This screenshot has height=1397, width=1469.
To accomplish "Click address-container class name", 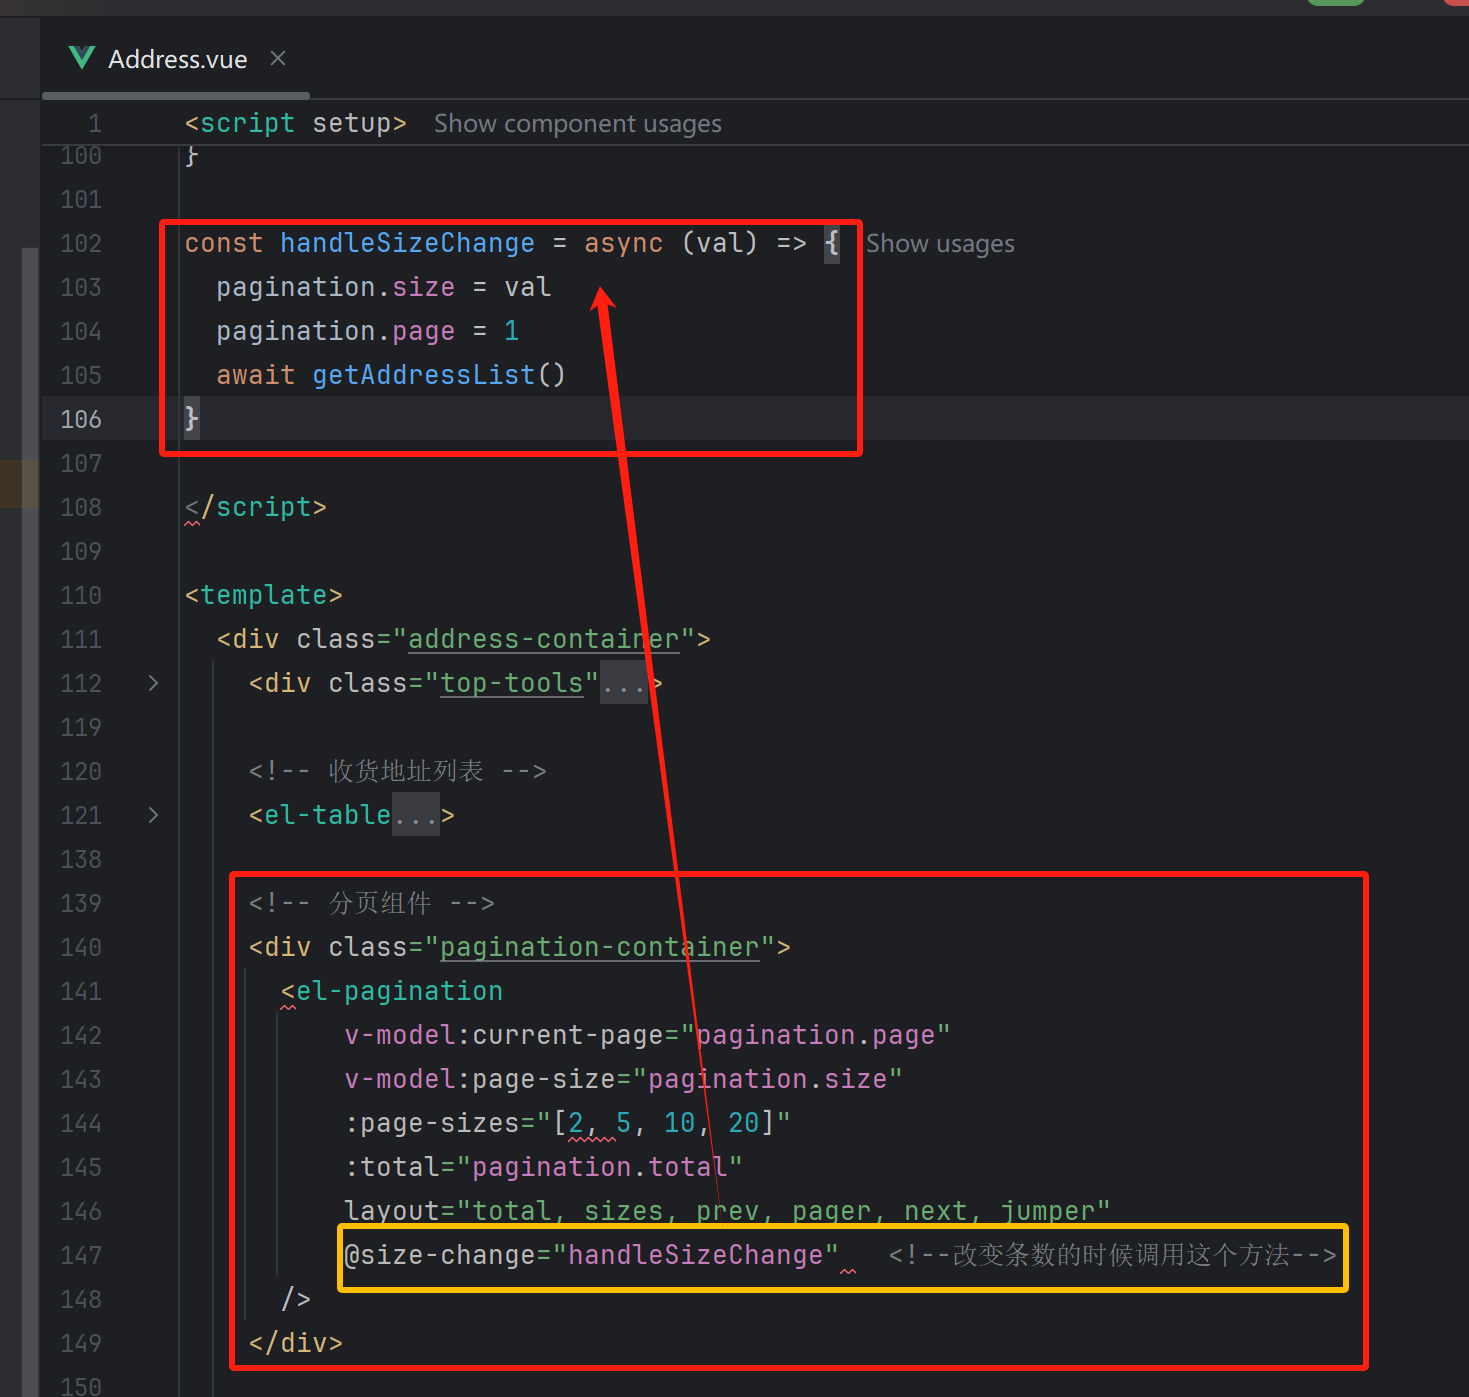I will coord(544,639).
